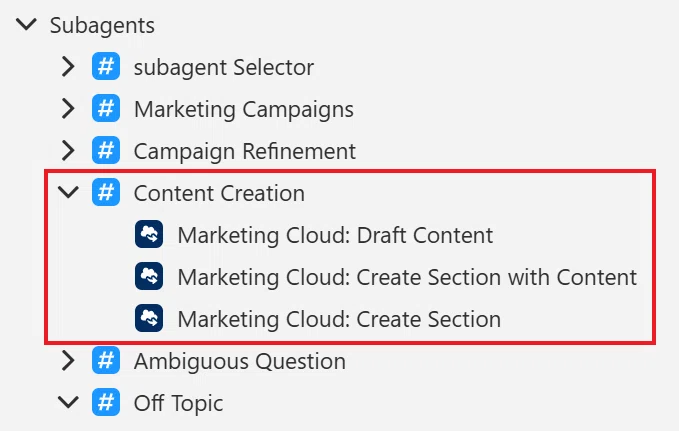Expand the subagent Selector chevron
Image resolution: width=679 pixels, height=431 pixels.
point(68,67)
